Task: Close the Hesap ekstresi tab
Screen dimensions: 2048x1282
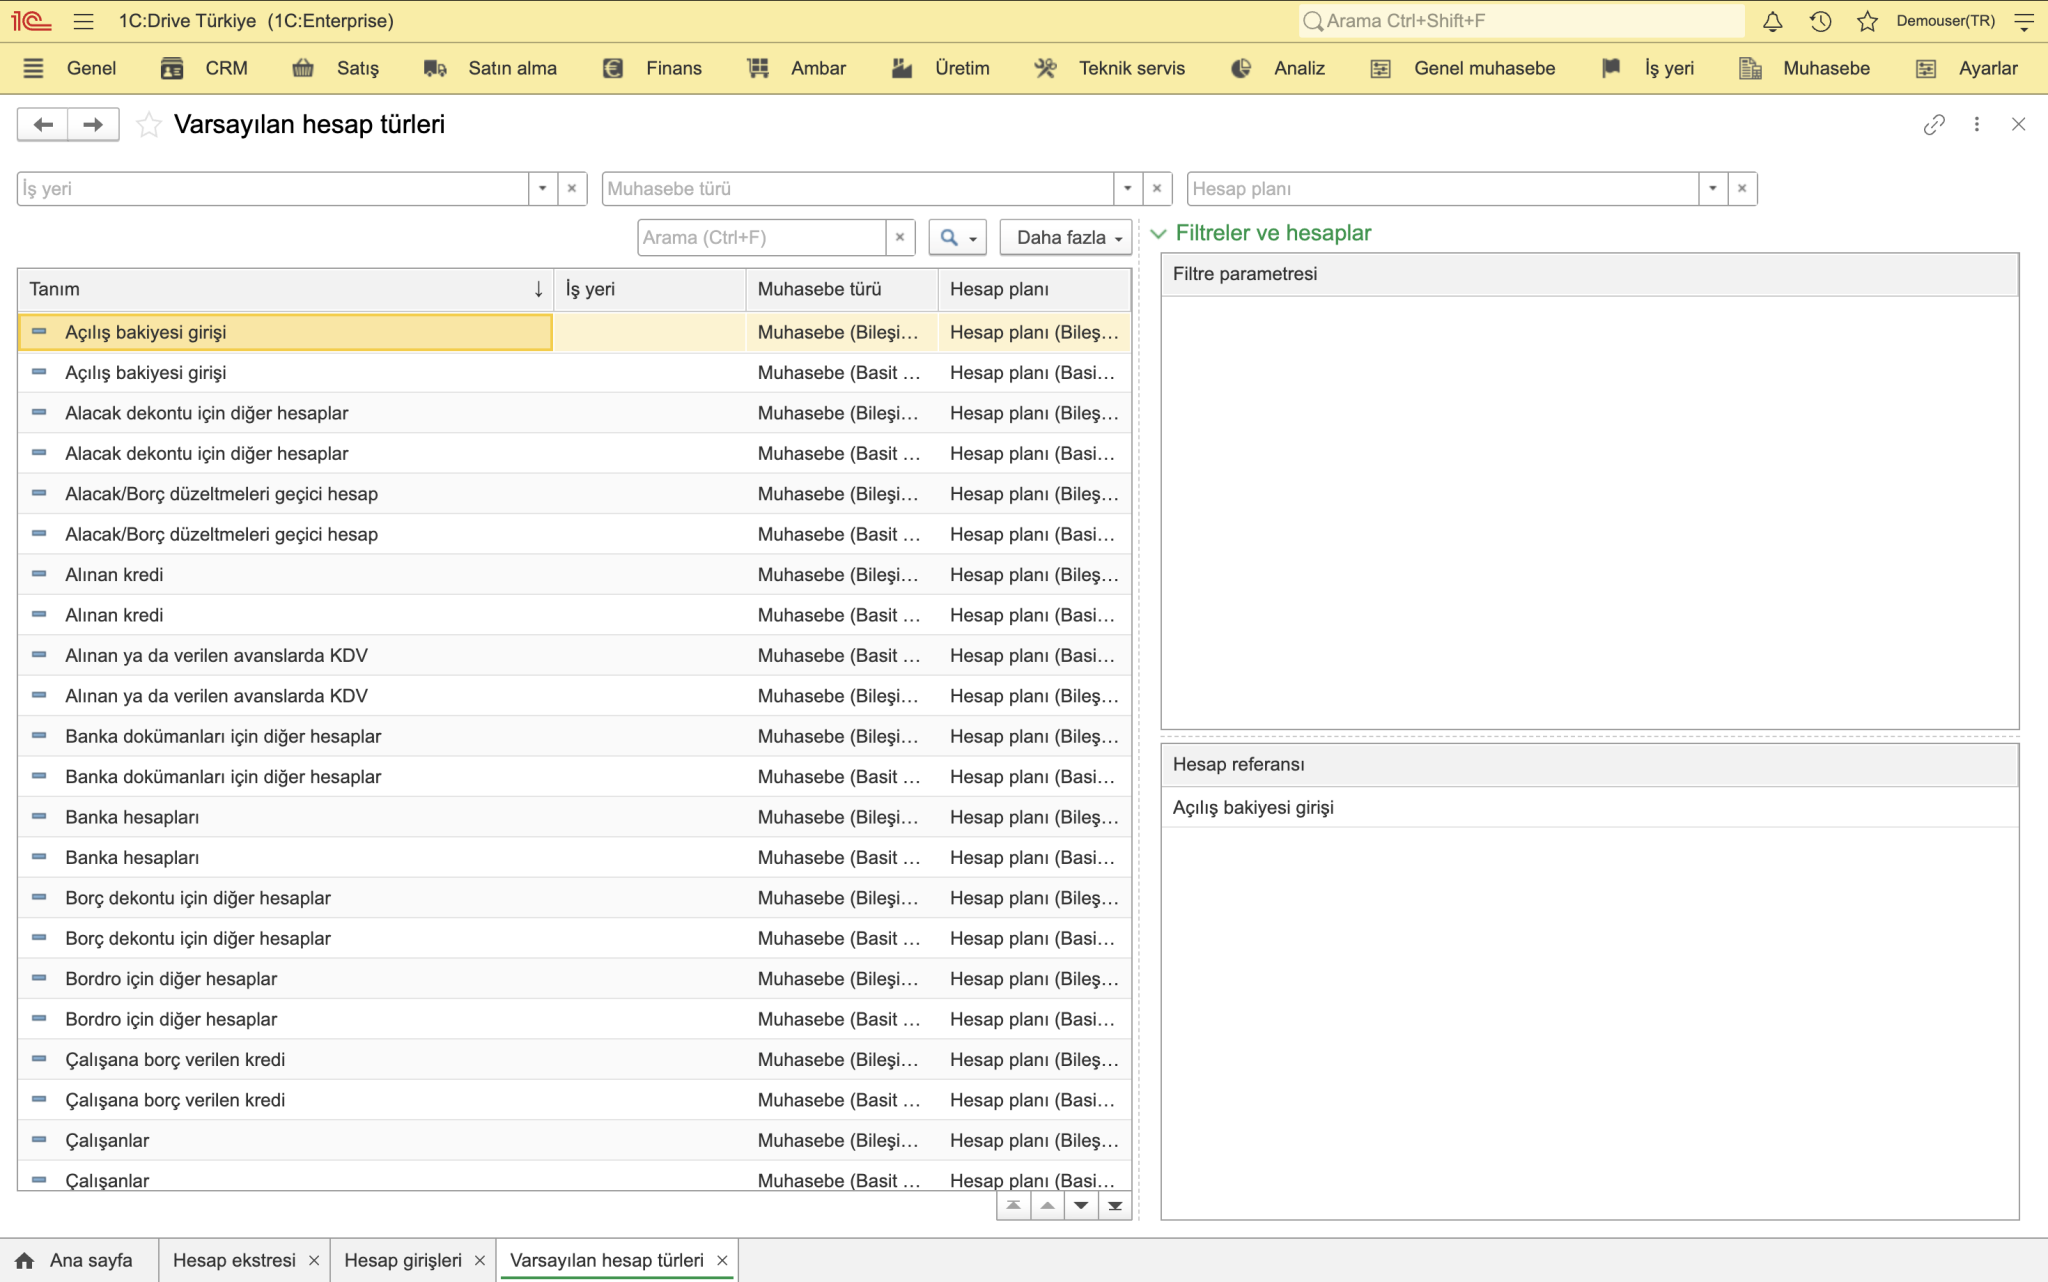Action: pyautogui.click(x=314, y=1261)
